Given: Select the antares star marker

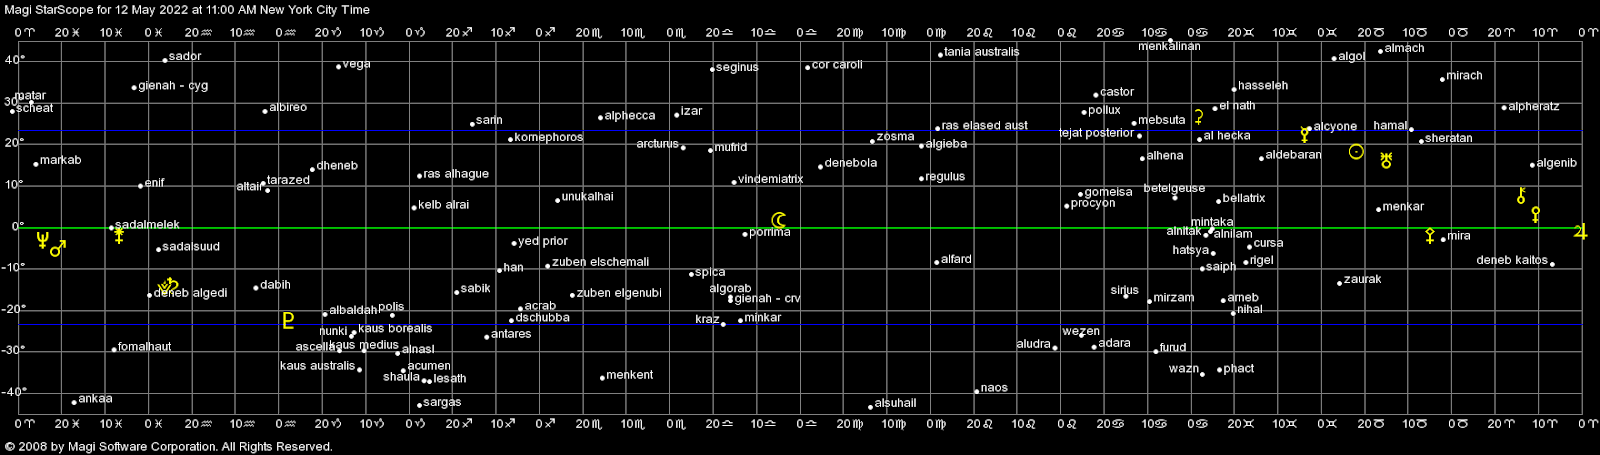Looking at the screenshot, I should coord(487,337).
